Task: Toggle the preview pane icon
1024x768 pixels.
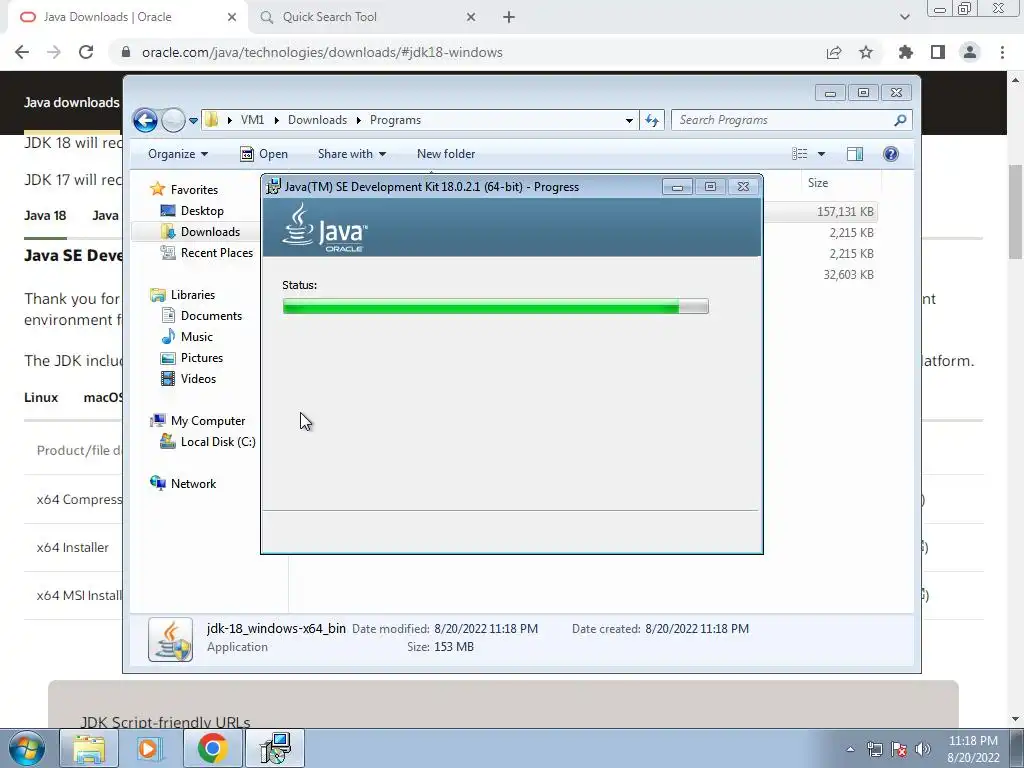Action: click(x=855, y=154)
